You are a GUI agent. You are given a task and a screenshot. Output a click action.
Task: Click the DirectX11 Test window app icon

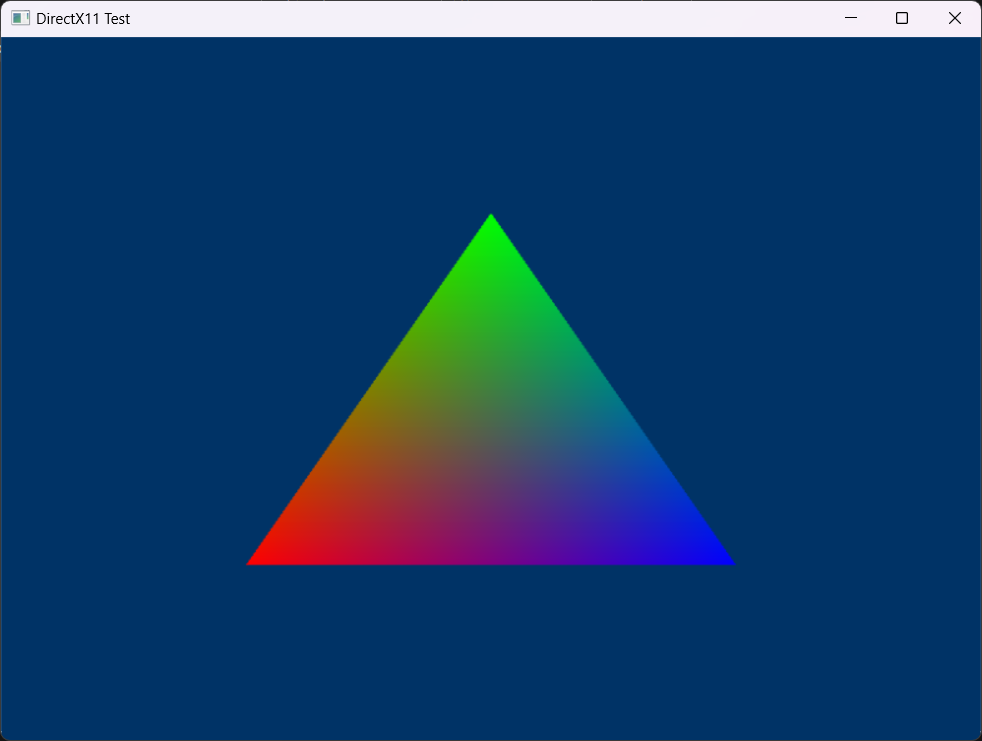[20, 18]
